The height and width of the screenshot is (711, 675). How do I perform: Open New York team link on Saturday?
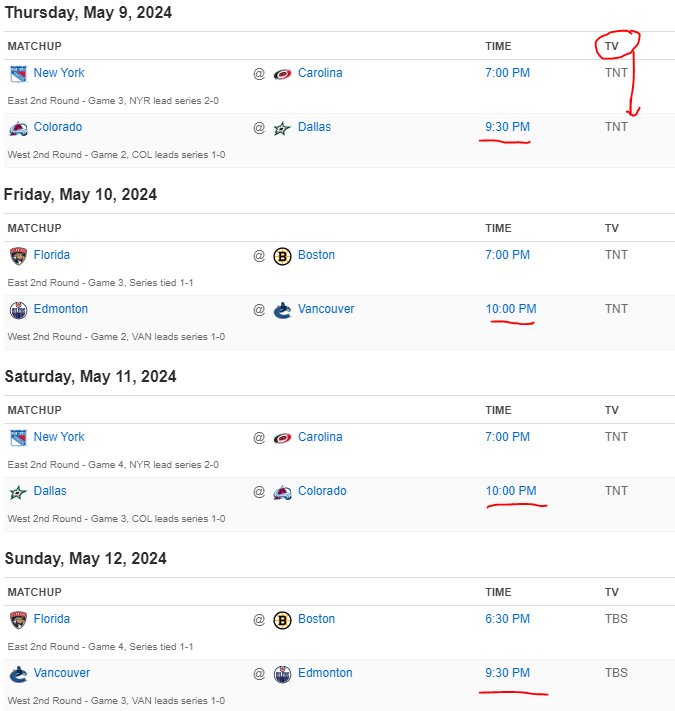coord(59,437)
